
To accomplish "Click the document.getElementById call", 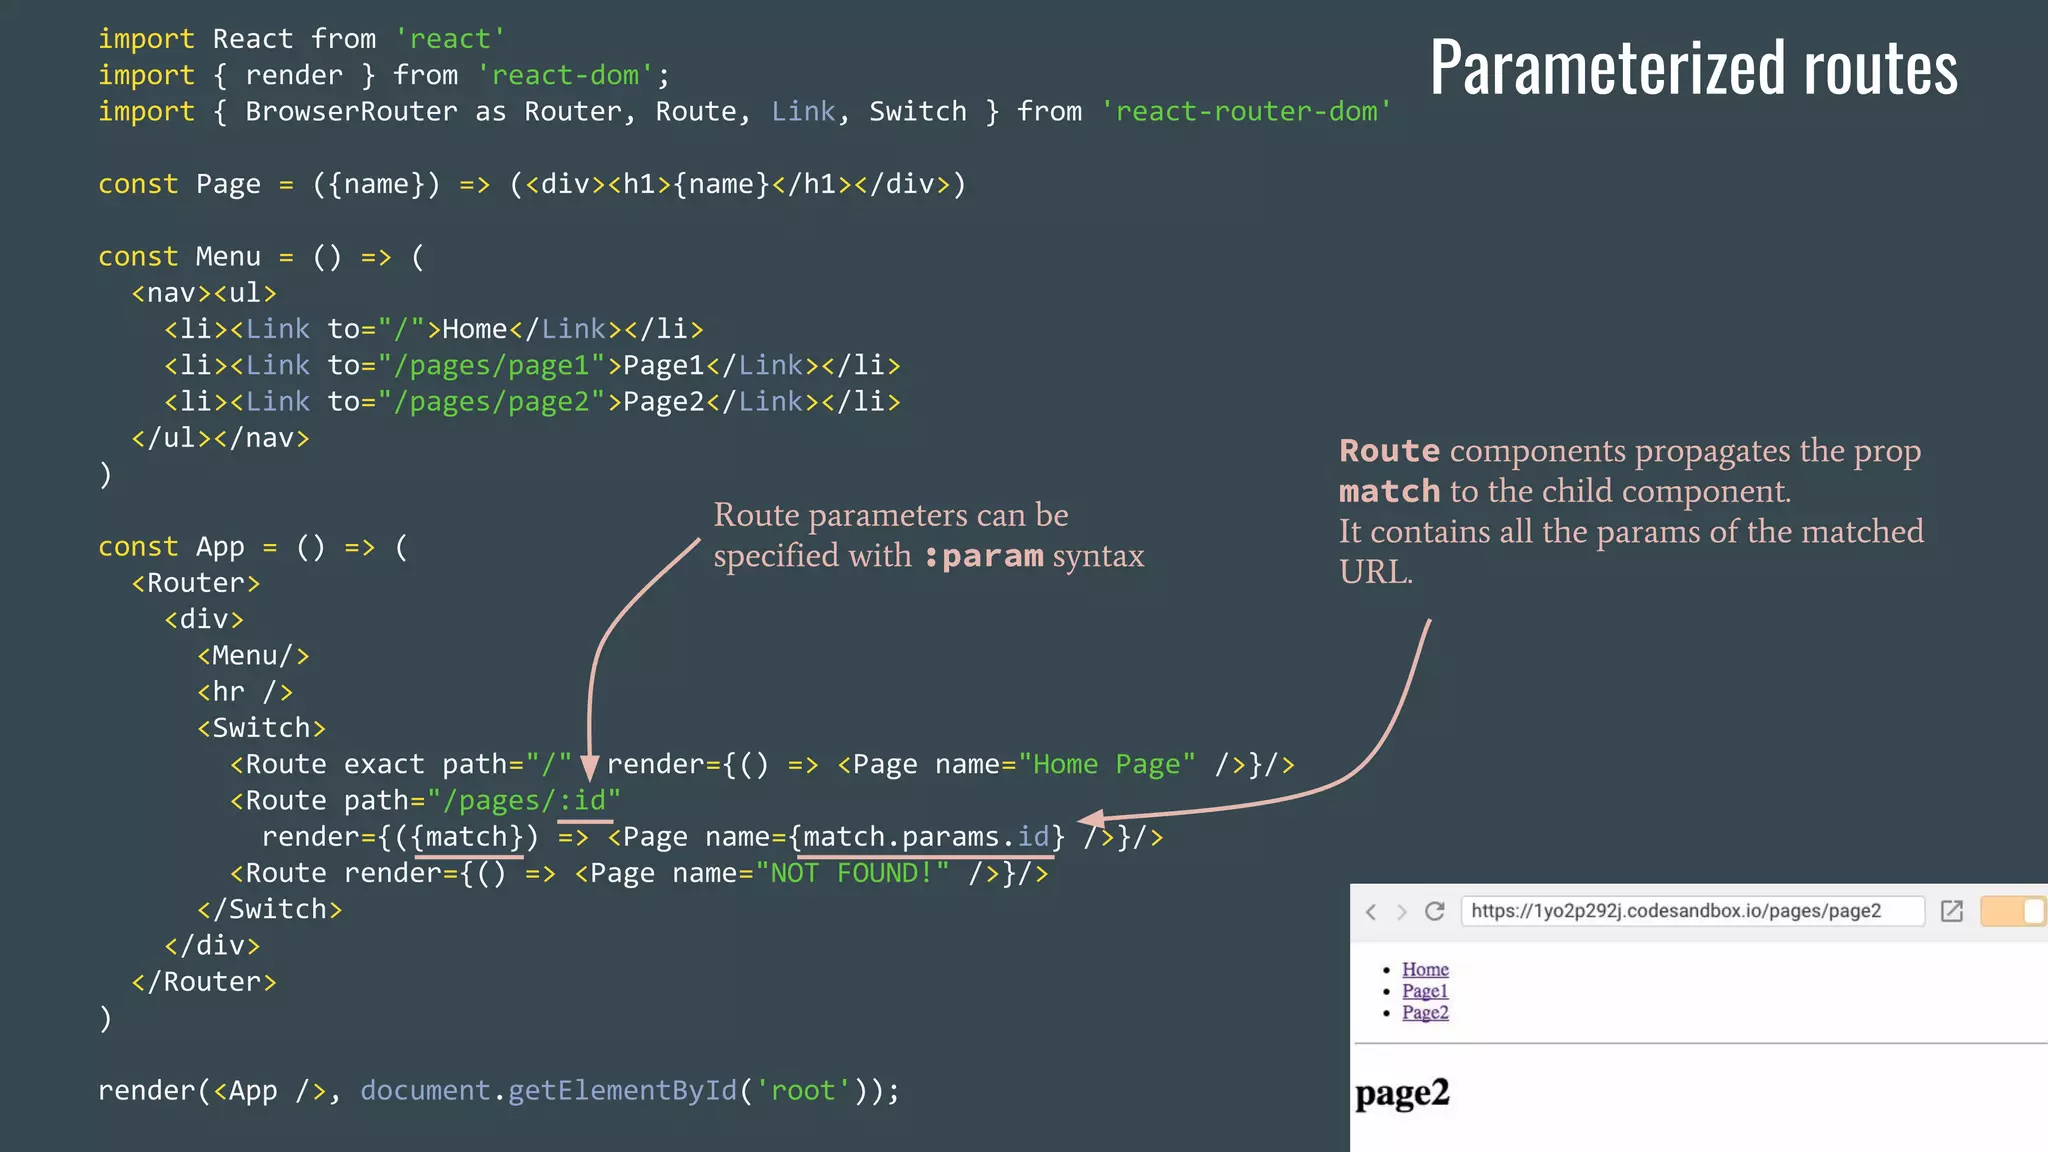I will click(548, 1090).
